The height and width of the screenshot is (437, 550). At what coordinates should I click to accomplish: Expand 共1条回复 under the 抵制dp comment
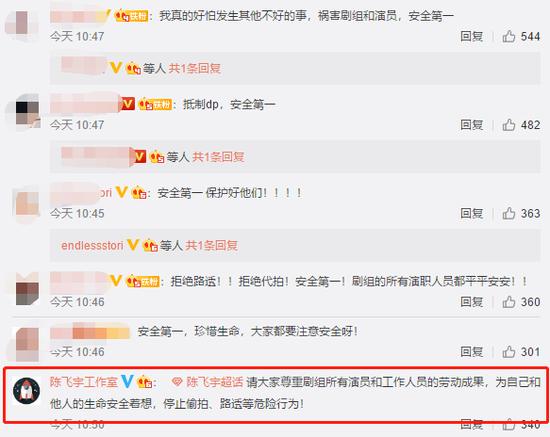(x=218, y=157)
